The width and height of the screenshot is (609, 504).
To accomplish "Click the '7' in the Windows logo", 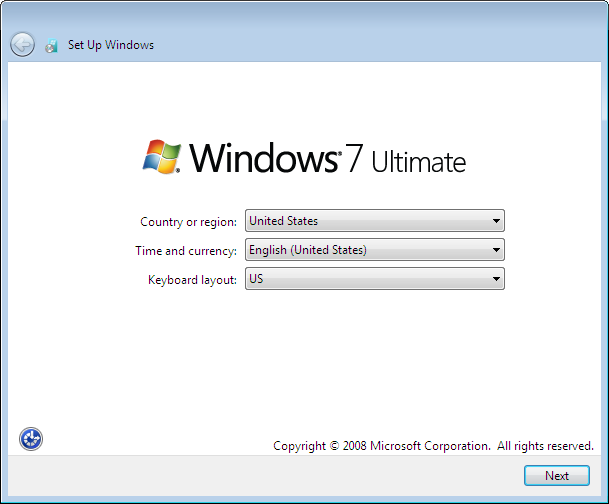I will (353, 159).
